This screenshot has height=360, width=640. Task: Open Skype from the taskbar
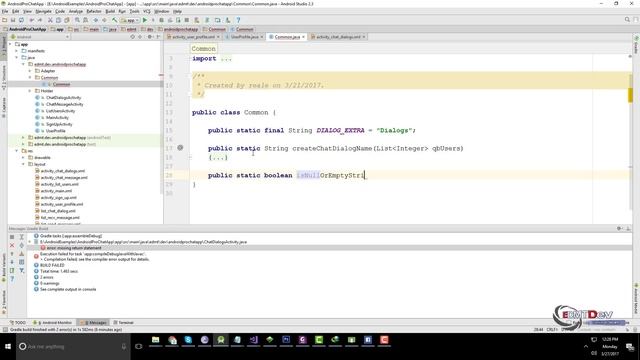[188, 340]
